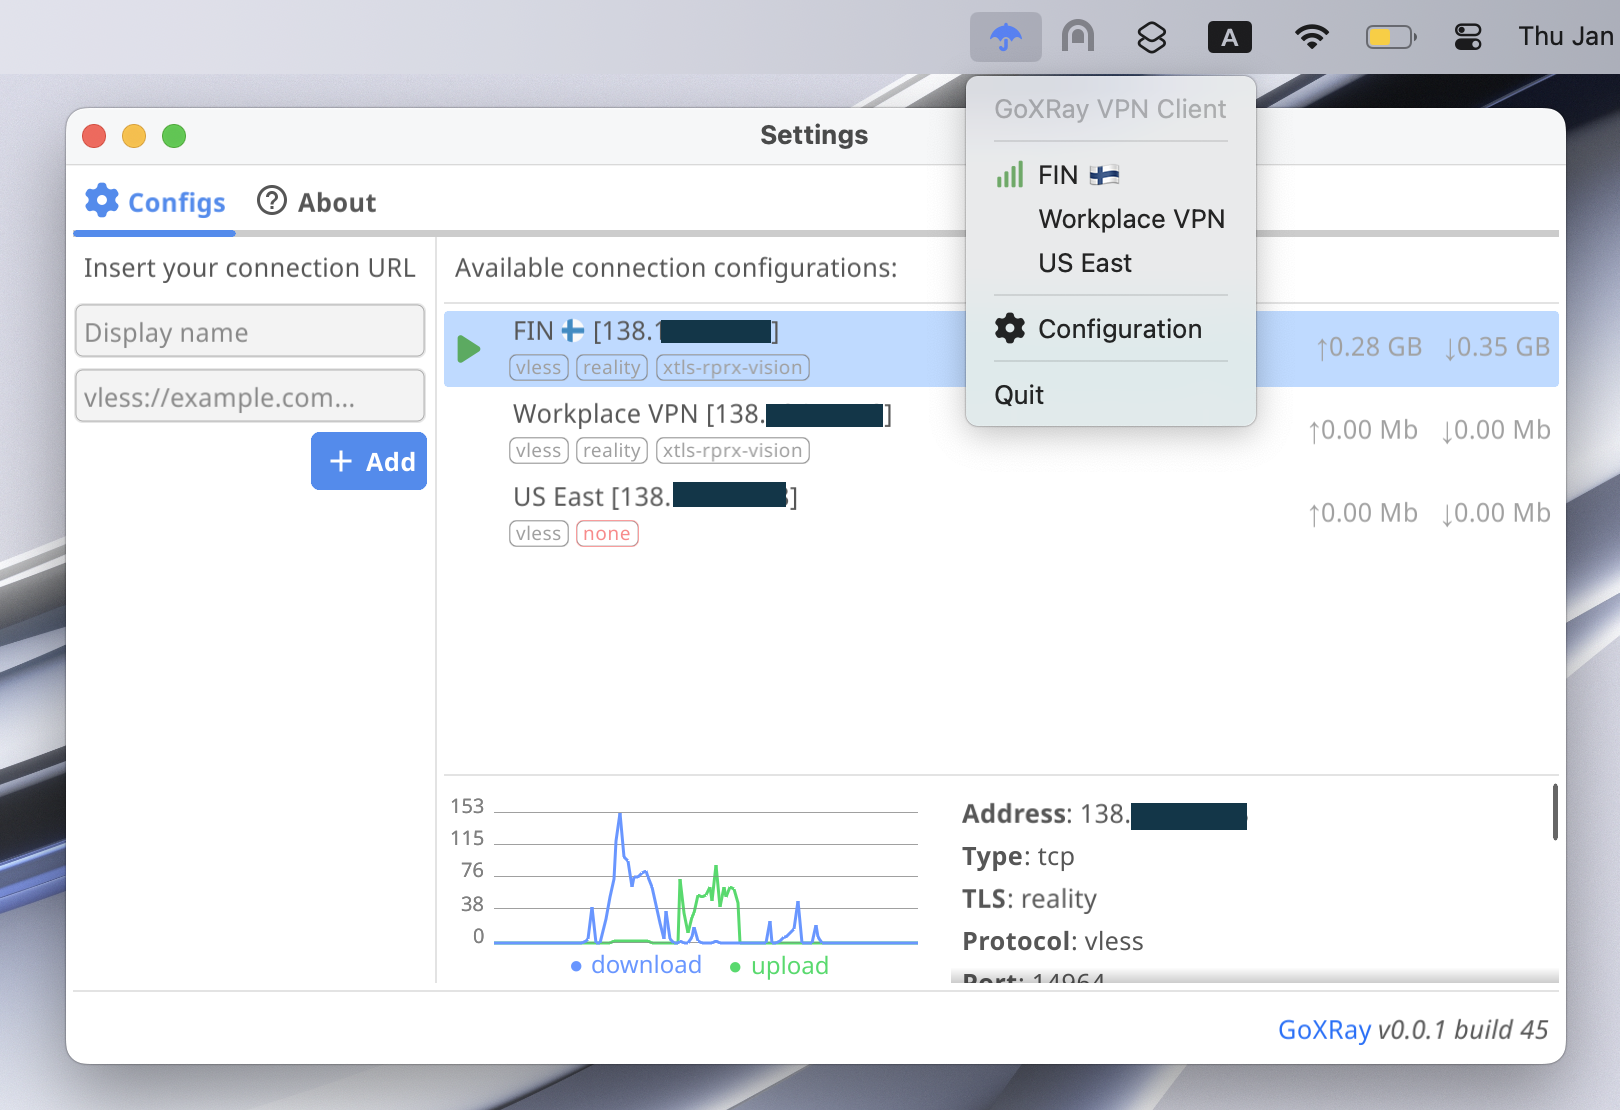Click the 'vless' tag on US East row
Viewport: 1620px width, 1110px height.
539,534
